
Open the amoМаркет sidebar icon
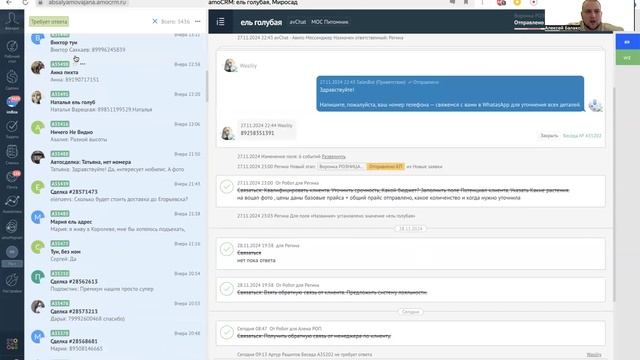coord(12,229)
